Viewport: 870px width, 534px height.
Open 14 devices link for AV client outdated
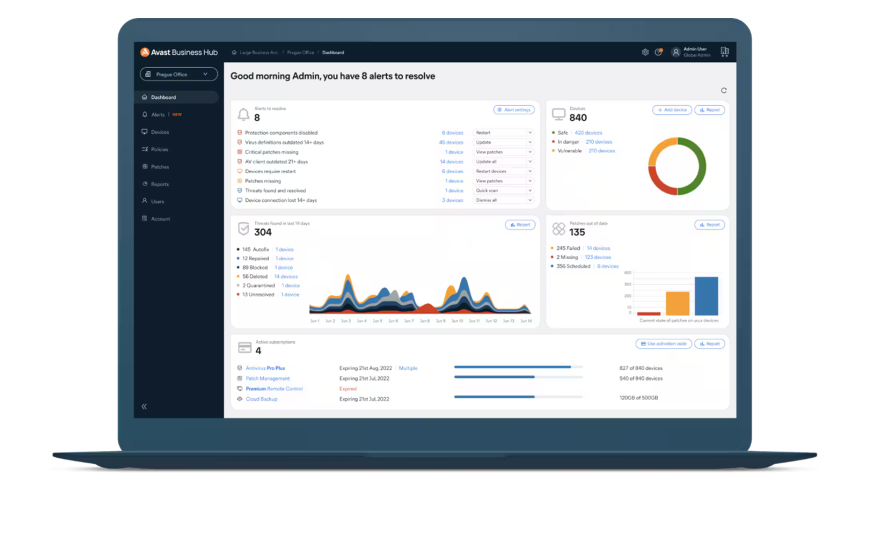click(x=452, y=162)
